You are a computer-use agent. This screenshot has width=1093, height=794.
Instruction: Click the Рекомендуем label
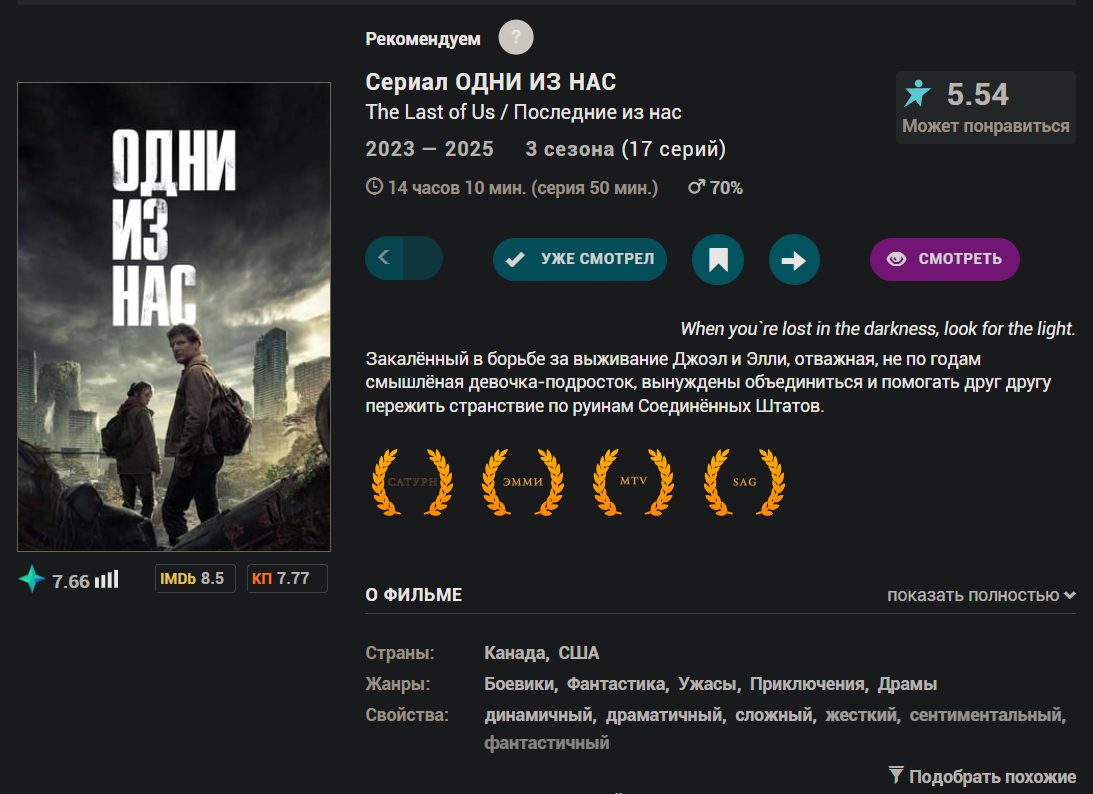(423, 38)
